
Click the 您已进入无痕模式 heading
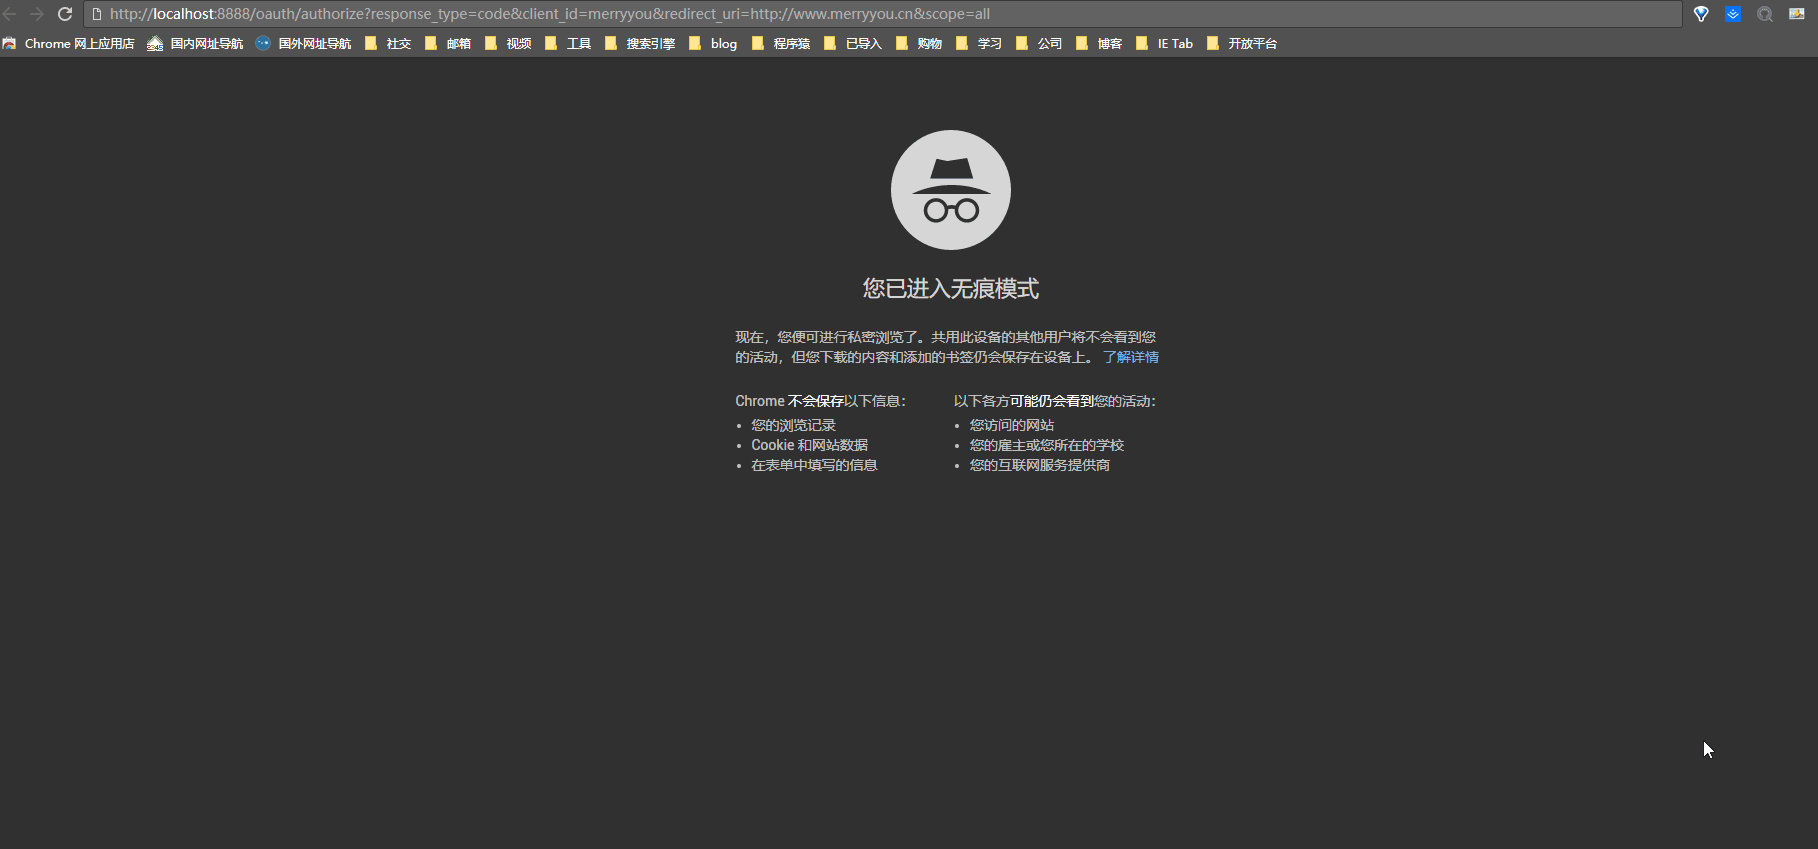pos(951,289)
